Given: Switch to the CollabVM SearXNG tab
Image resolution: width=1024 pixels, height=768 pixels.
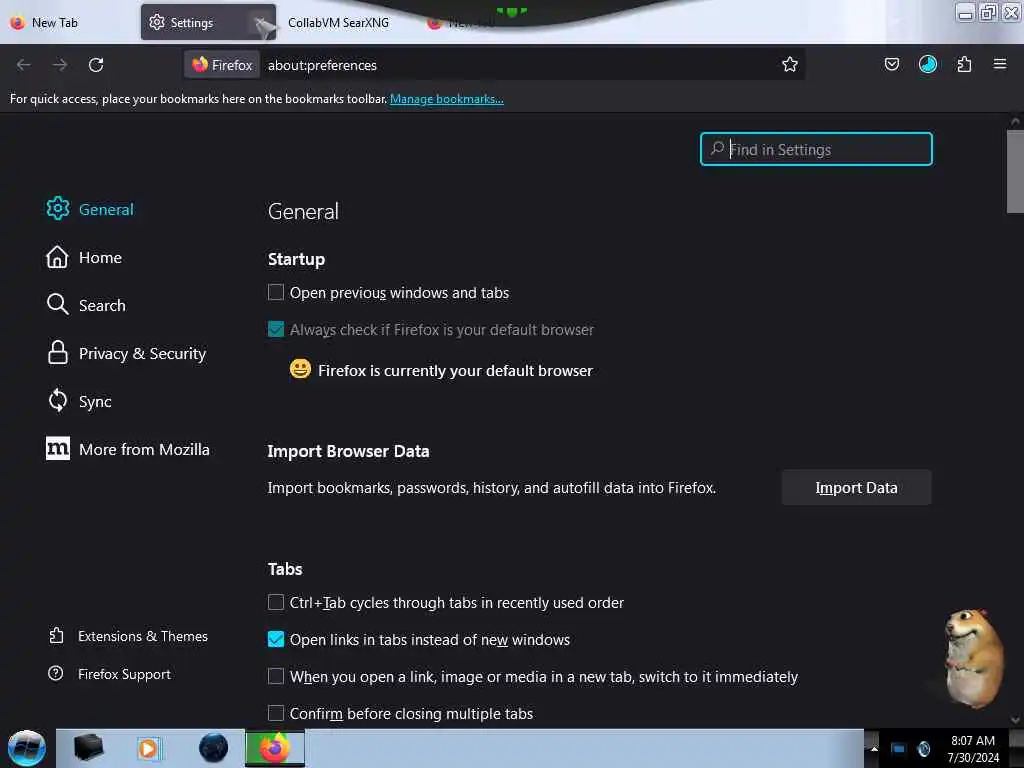Looking at the screenshot, I should [338, 22].
